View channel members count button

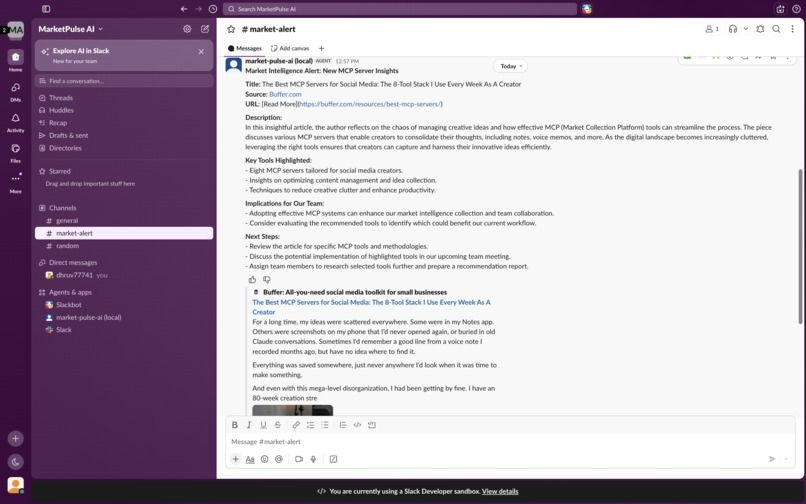point(712,29)
